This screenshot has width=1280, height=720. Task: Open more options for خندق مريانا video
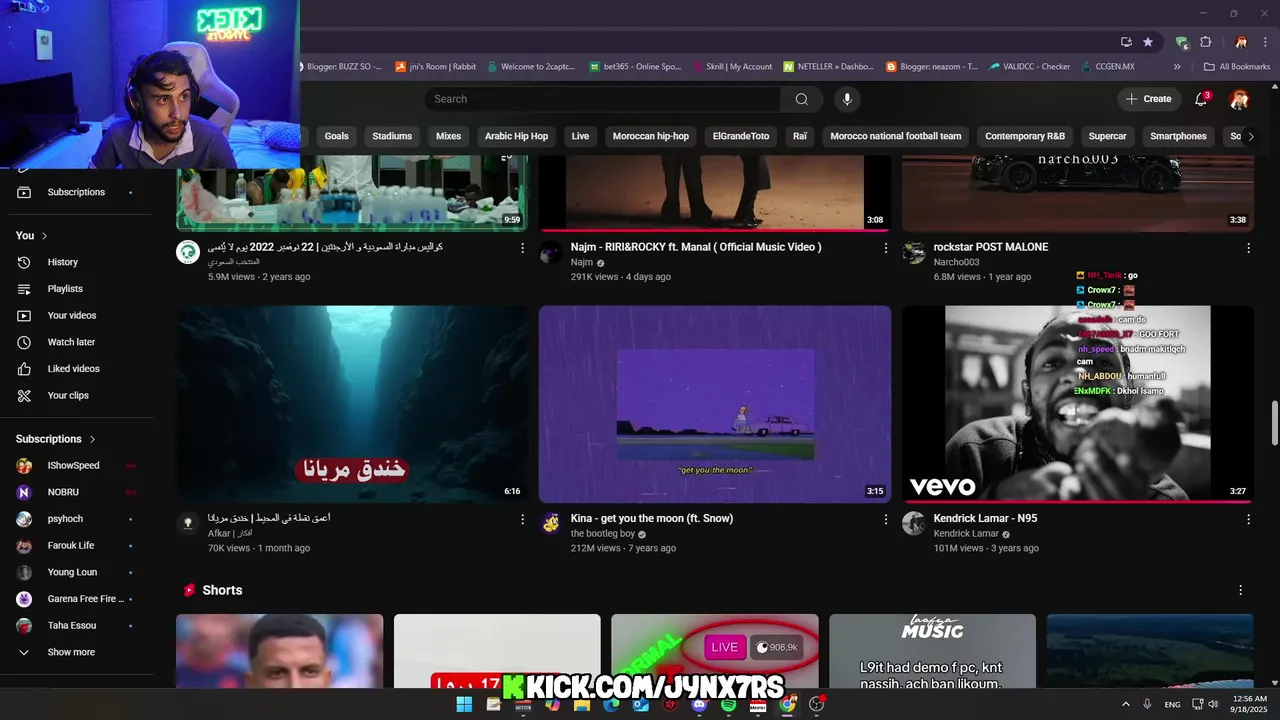pyautogui.click(x=522, y=519)
